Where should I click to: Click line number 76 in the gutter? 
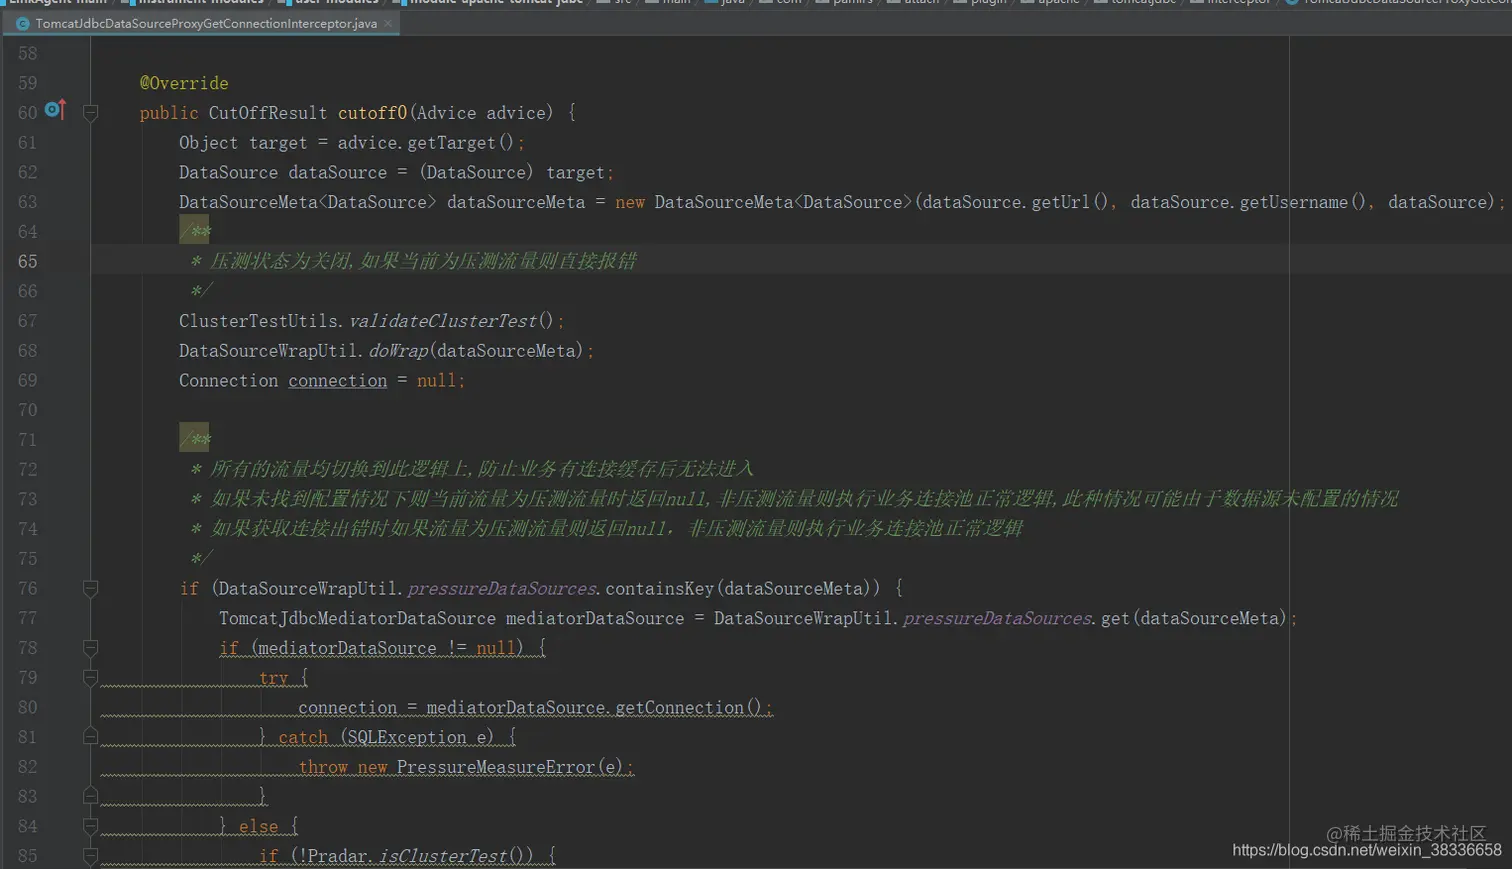coord(27,588)
